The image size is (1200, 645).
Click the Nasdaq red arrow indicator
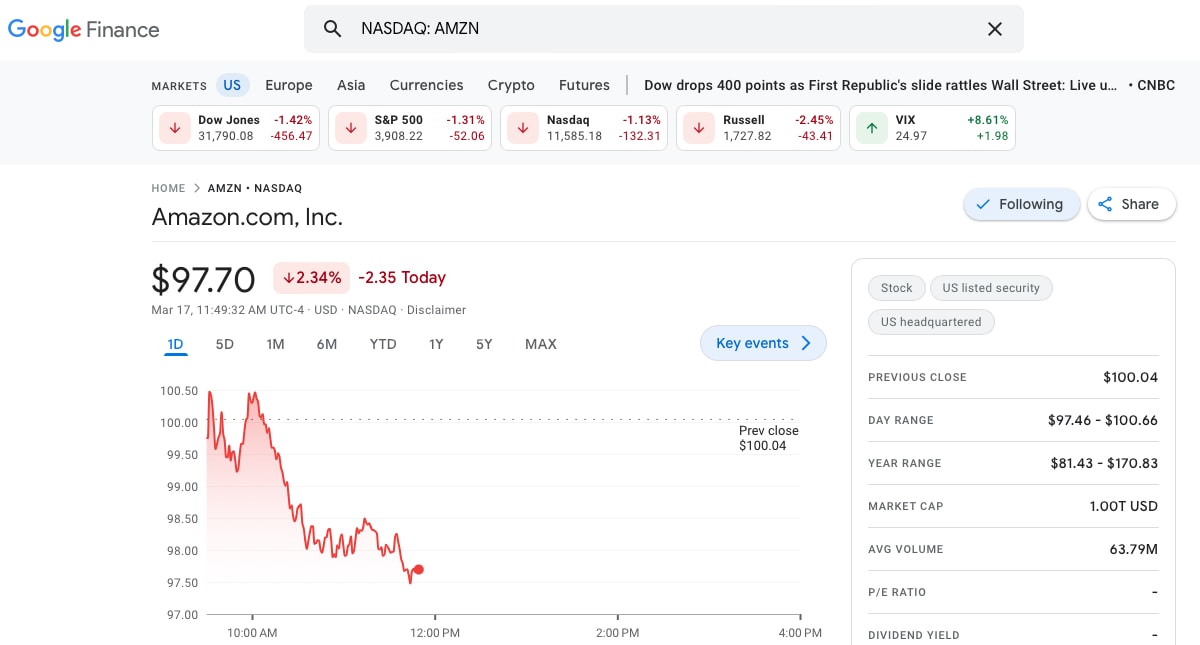(x=522, y=128)
